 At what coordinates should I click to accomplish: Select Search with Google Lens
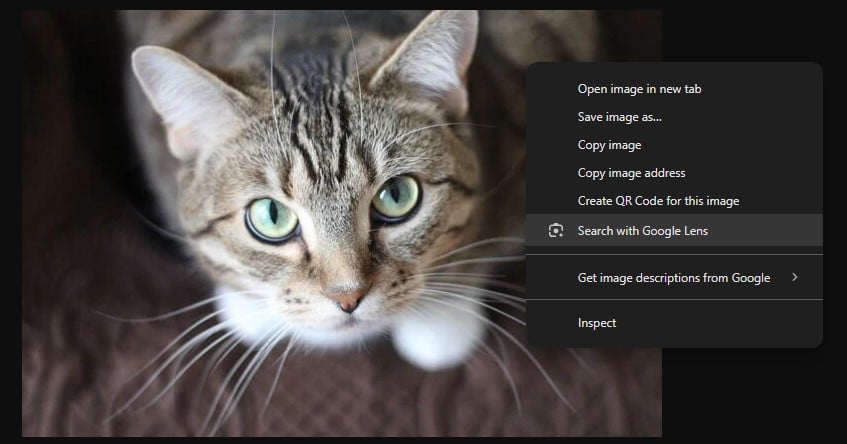point(642,231)
